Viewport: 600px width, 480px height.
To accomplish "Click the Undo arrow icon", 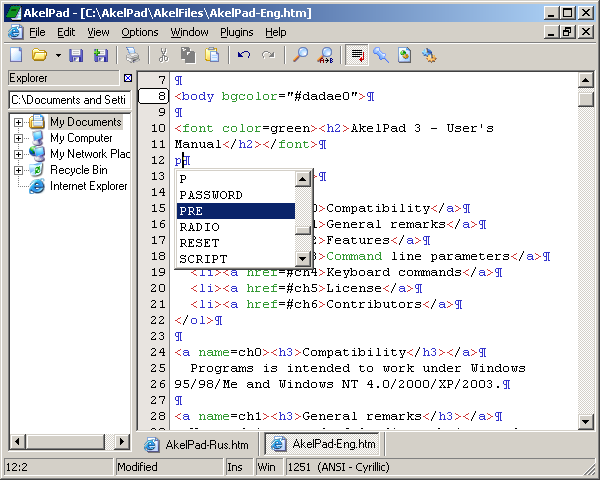I will click(244, 55).
